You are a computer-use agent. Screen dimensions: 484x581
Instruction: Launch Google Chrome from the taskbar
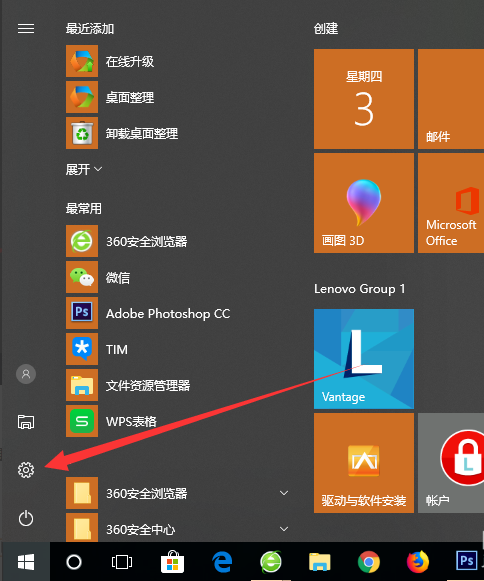[369, 562]
